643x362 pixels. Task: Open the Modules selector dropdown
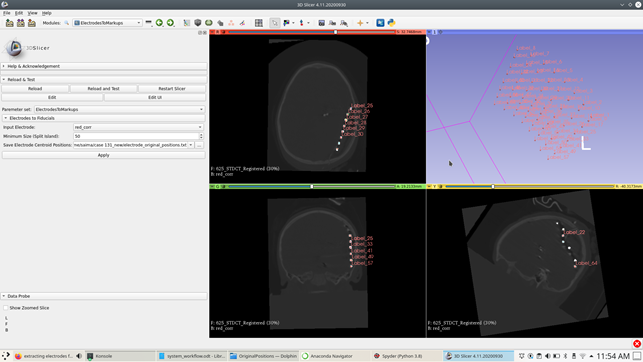(107, 23)
